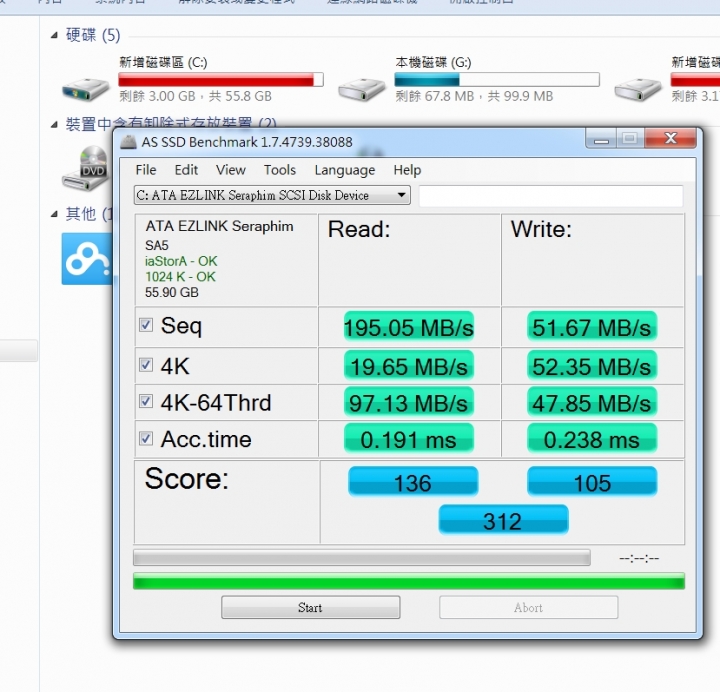Screen dimensions: 720x692
Task: Open the View menu
Action: tap(231, 170)
